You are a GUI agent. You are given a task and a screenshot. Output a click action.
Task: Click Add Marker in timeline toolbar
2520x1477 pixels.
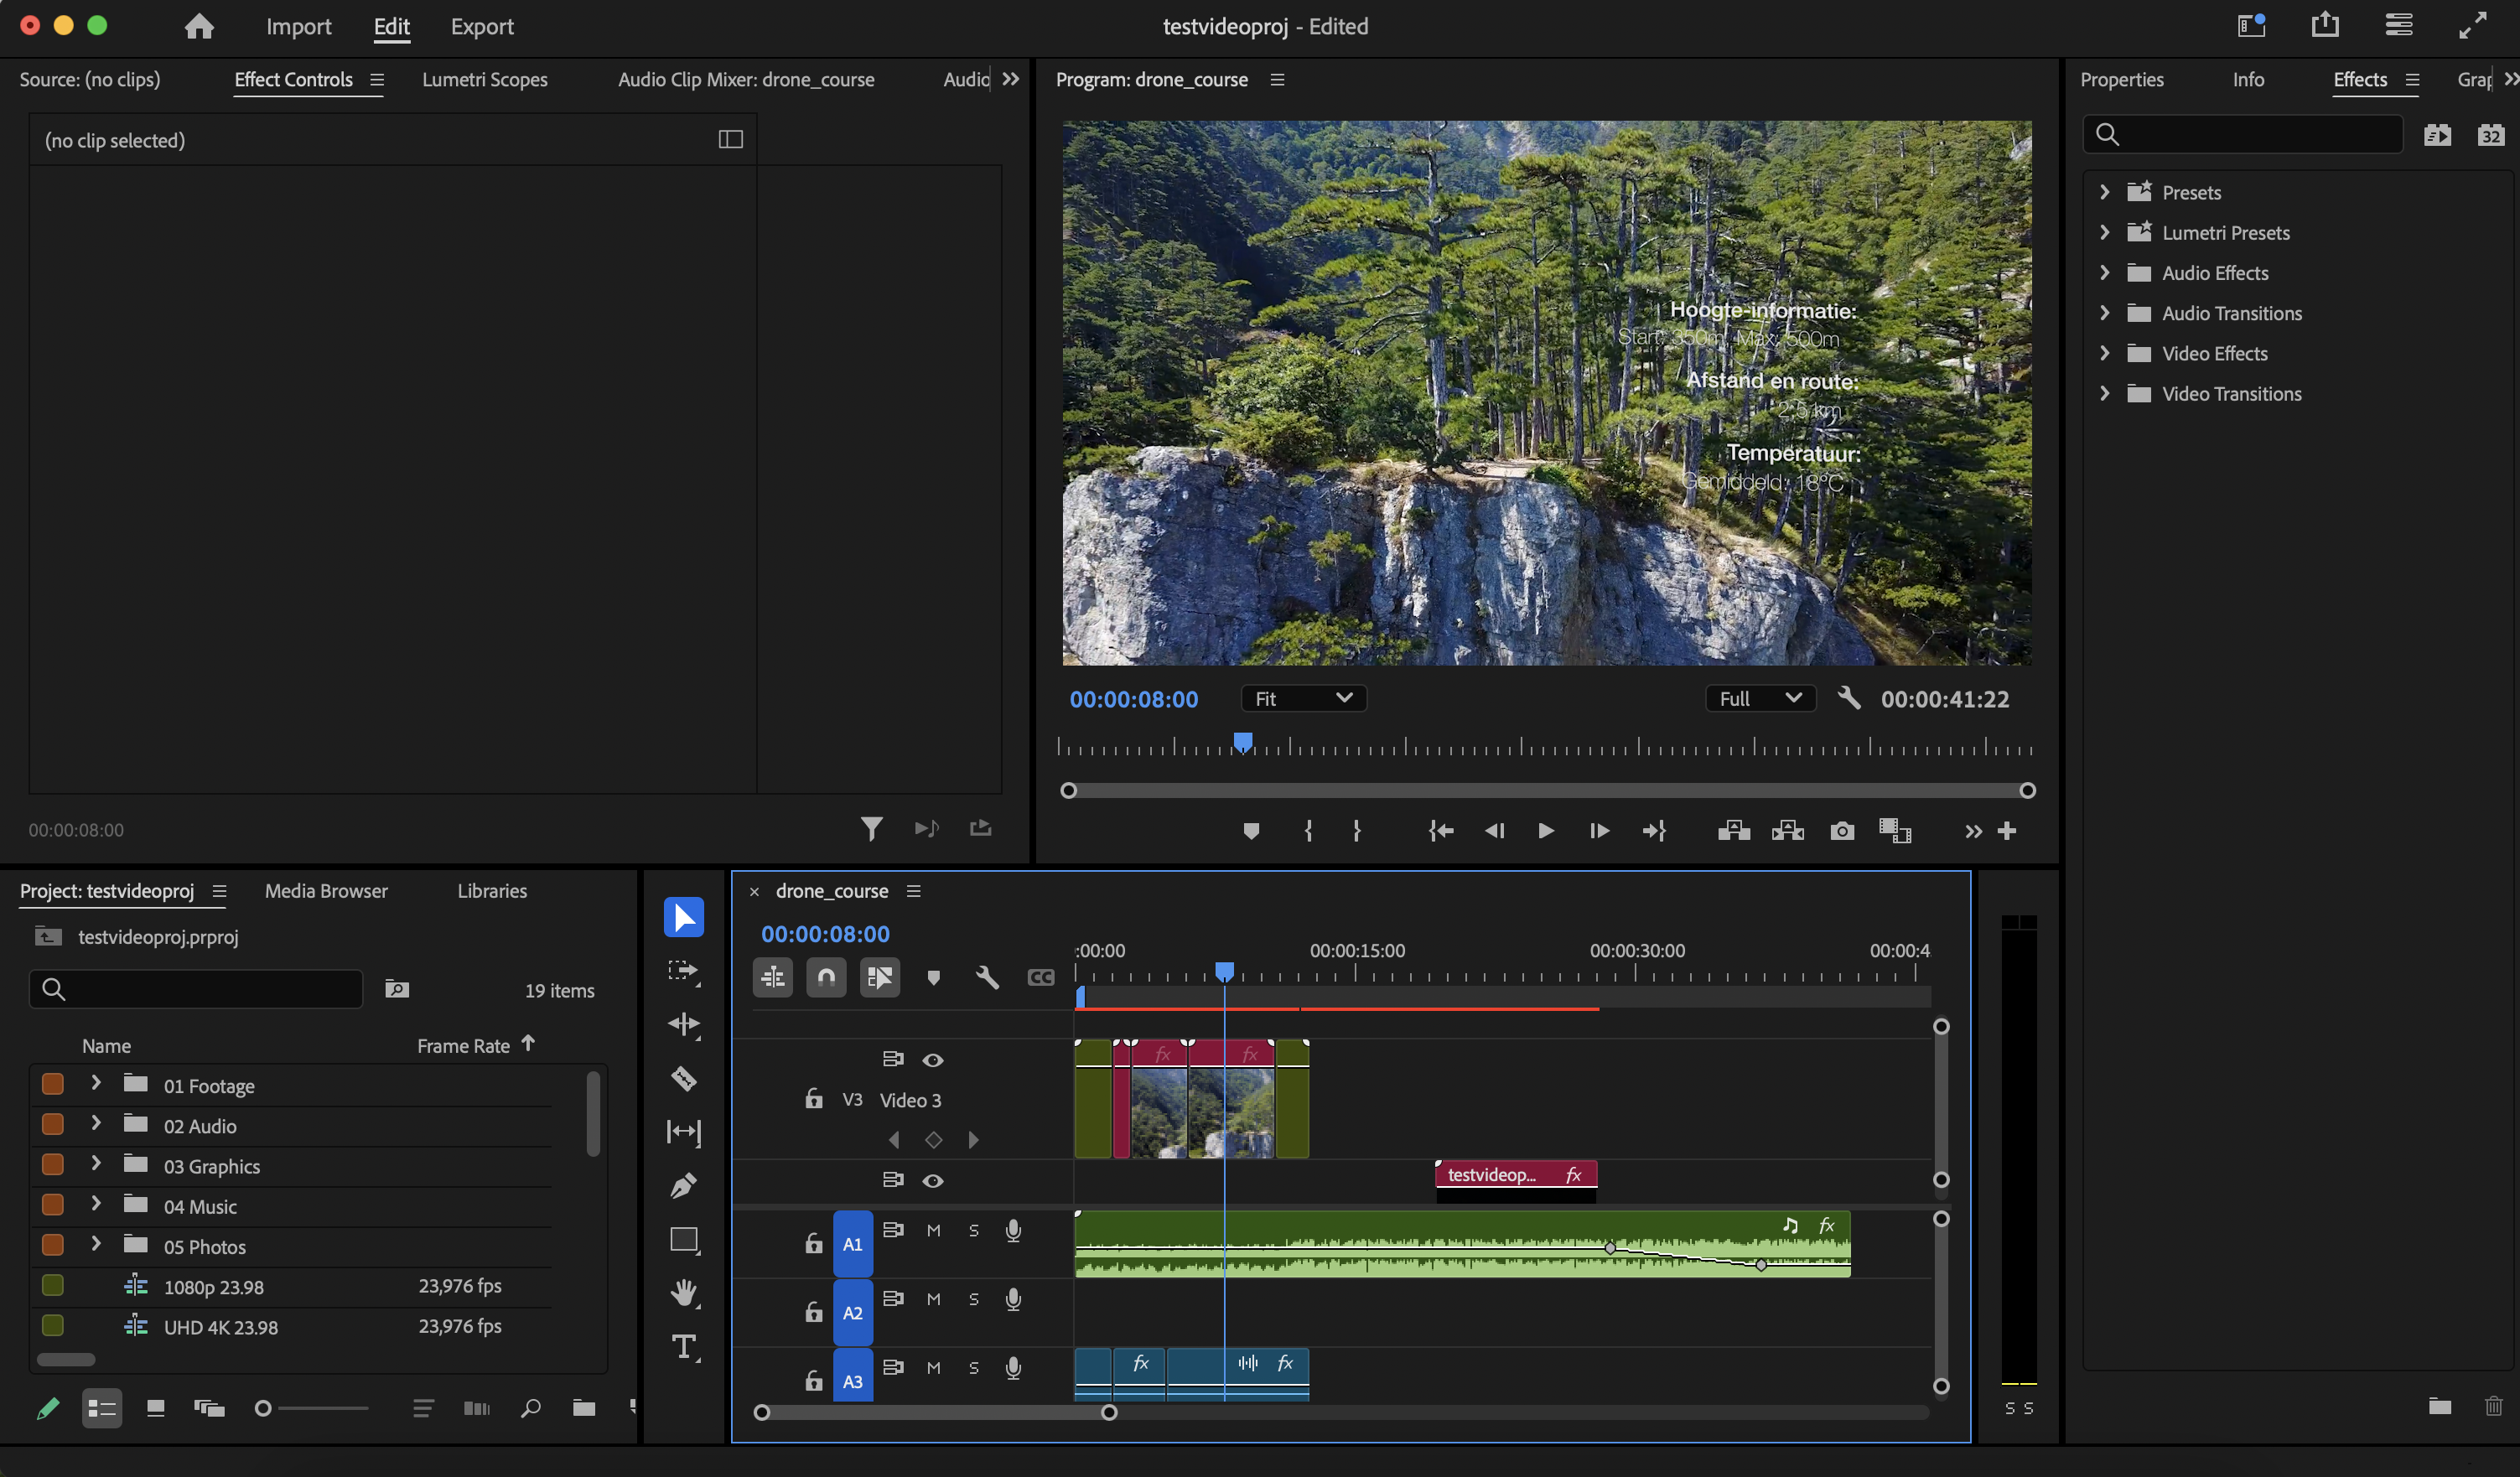(x=933, y=977)
